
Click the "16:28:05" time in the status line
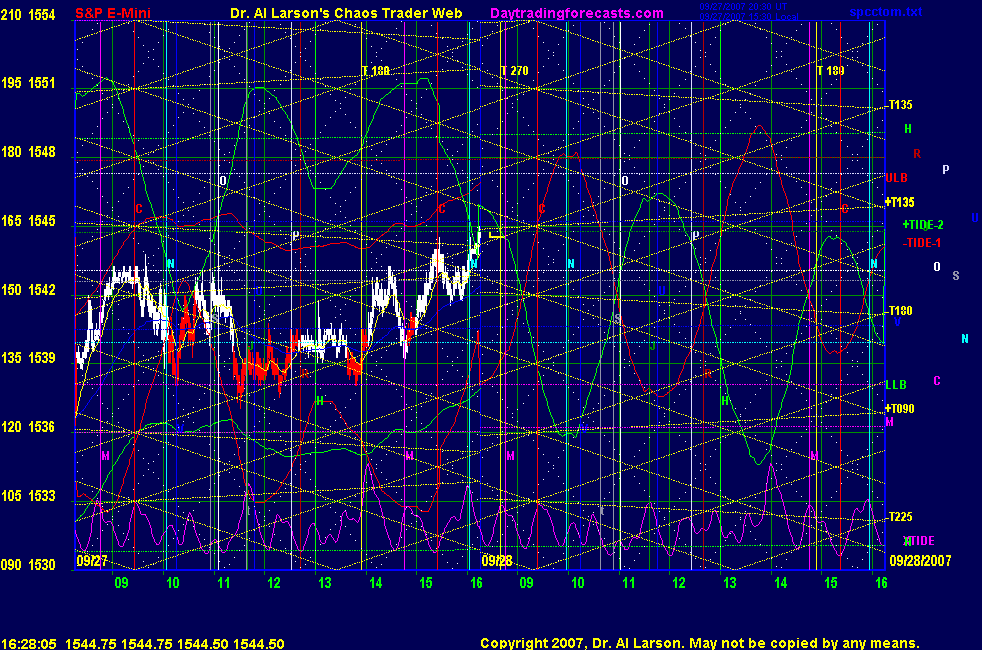(29, 644)
